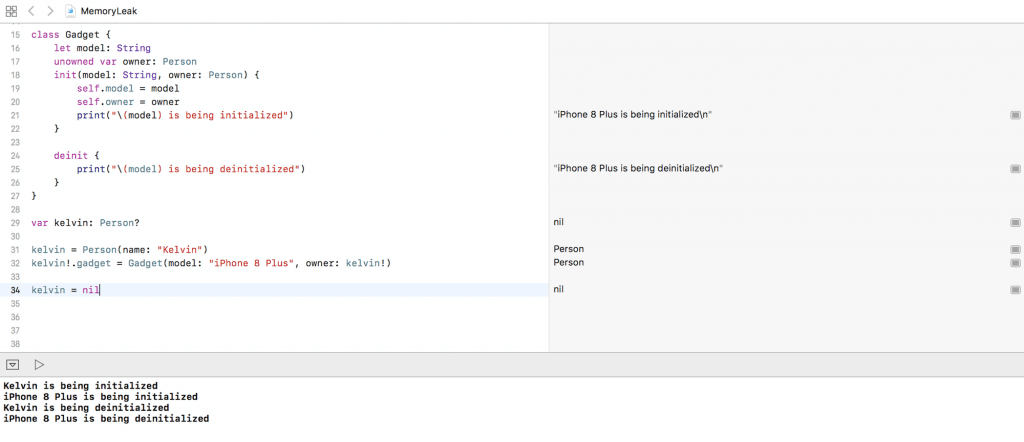Open Quick Look for line 31 Person result

pos(1015,249)
